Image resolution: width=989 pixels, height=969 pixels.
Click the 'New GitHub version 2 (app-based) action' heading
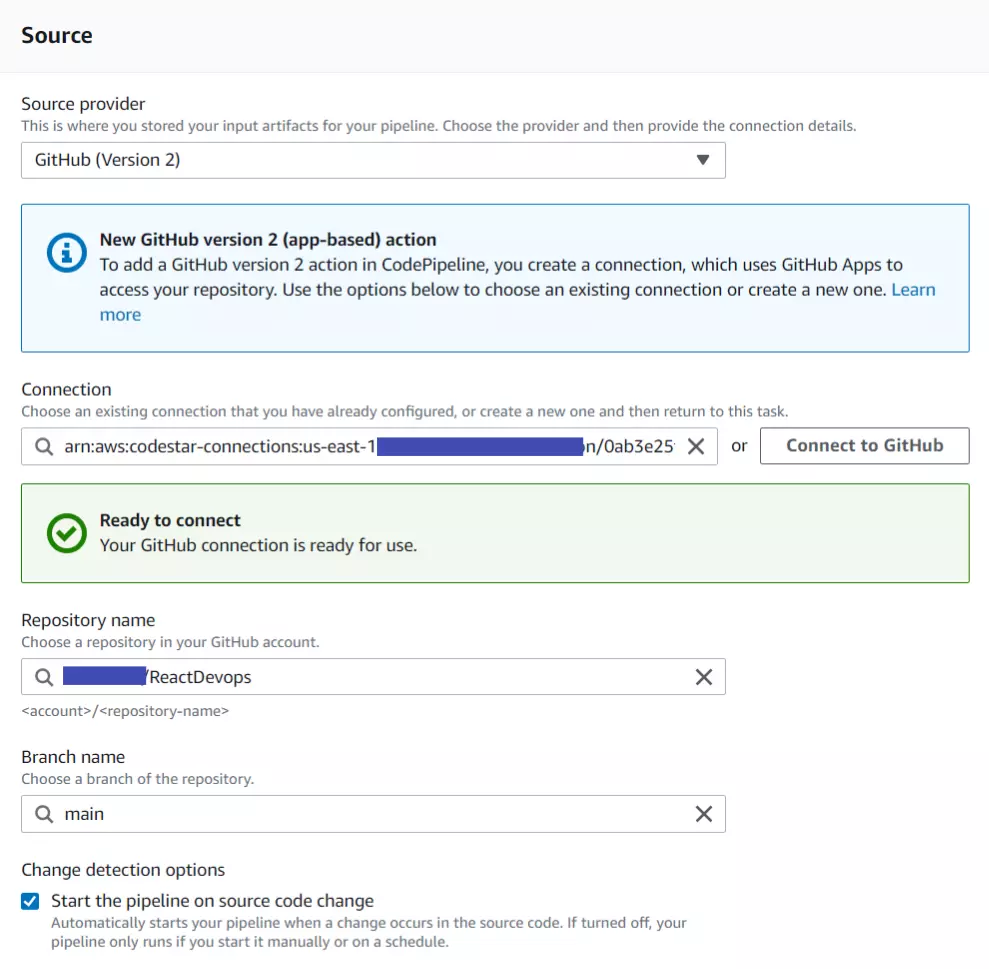267,240
